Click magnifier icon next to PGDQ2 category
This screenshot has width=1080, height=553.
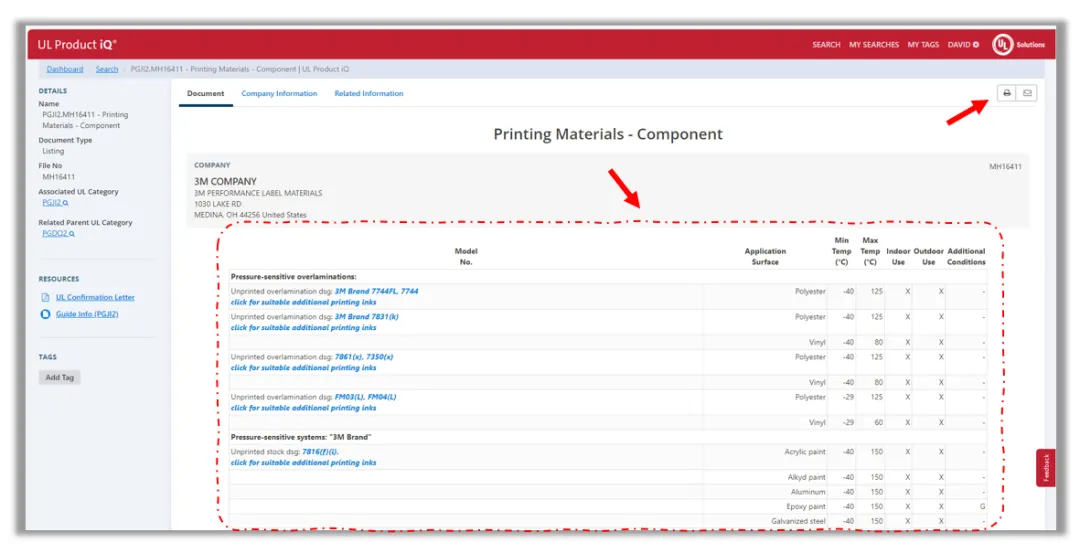click(x=72, y=234)
